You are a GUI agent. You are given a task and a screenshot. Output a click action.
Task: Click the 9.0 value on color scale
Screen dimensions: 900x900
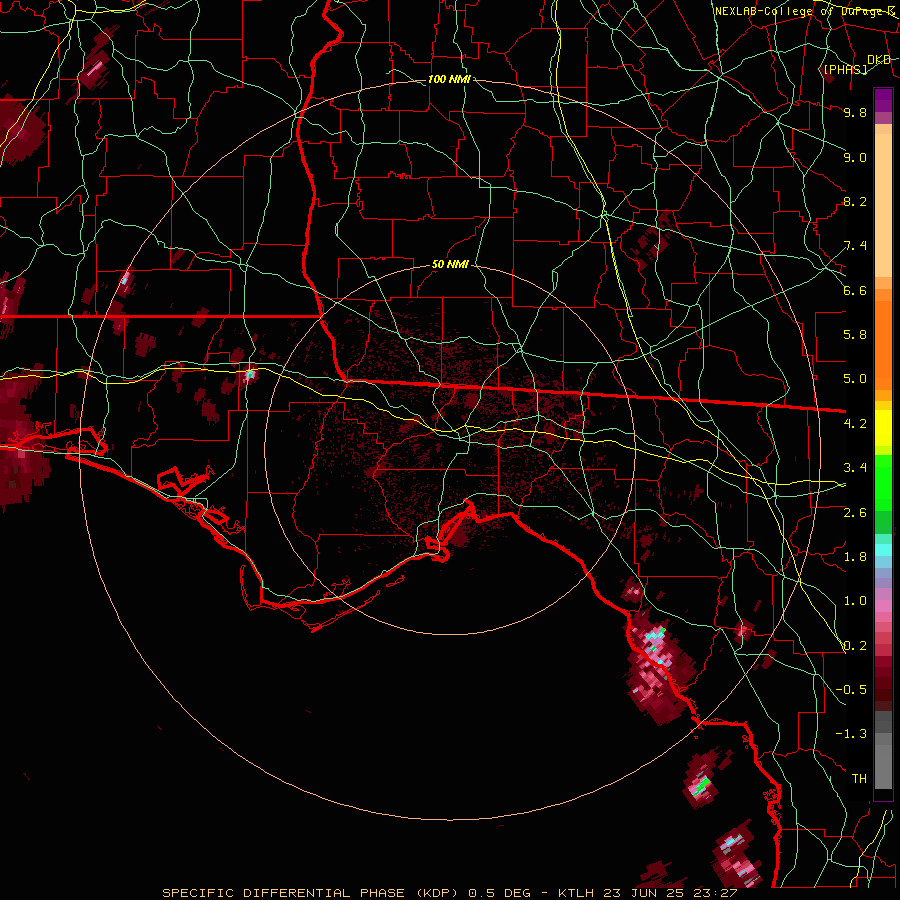[x=855, y=157]
